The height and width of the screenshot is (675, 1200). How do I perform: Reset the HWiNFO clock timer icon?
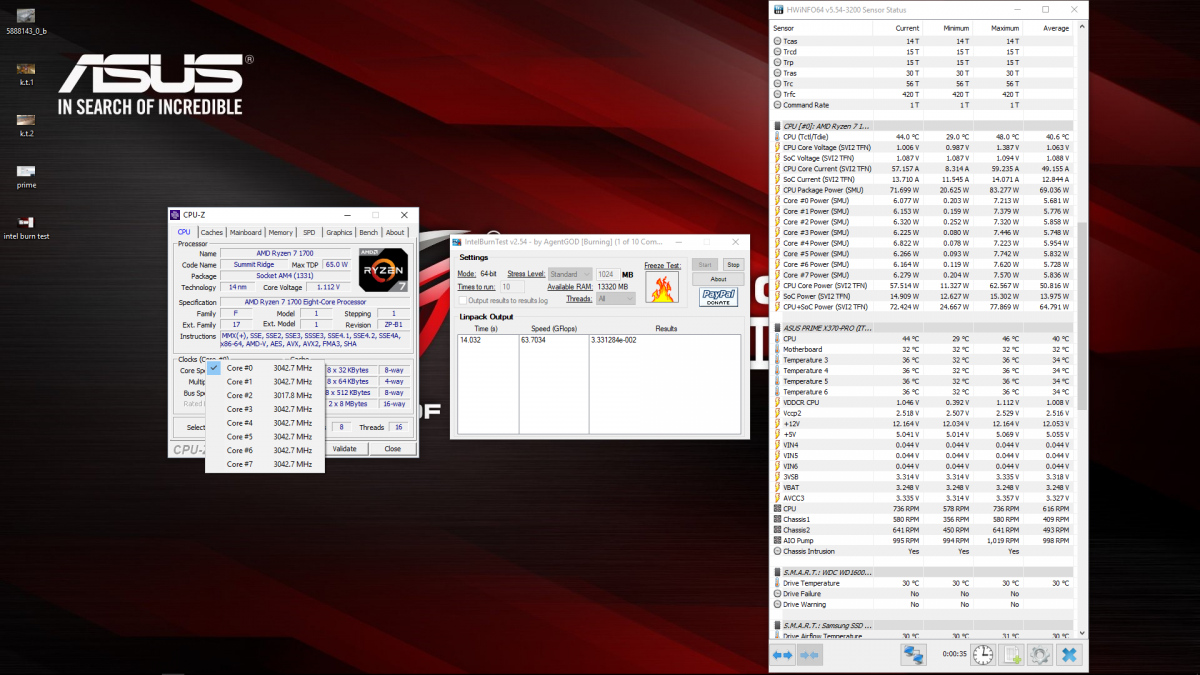[983, 654]
